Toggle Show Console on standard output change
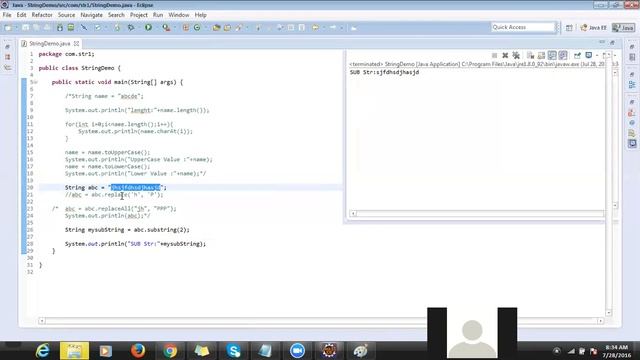The image size is (640, 360). click(x=552, y=56)
